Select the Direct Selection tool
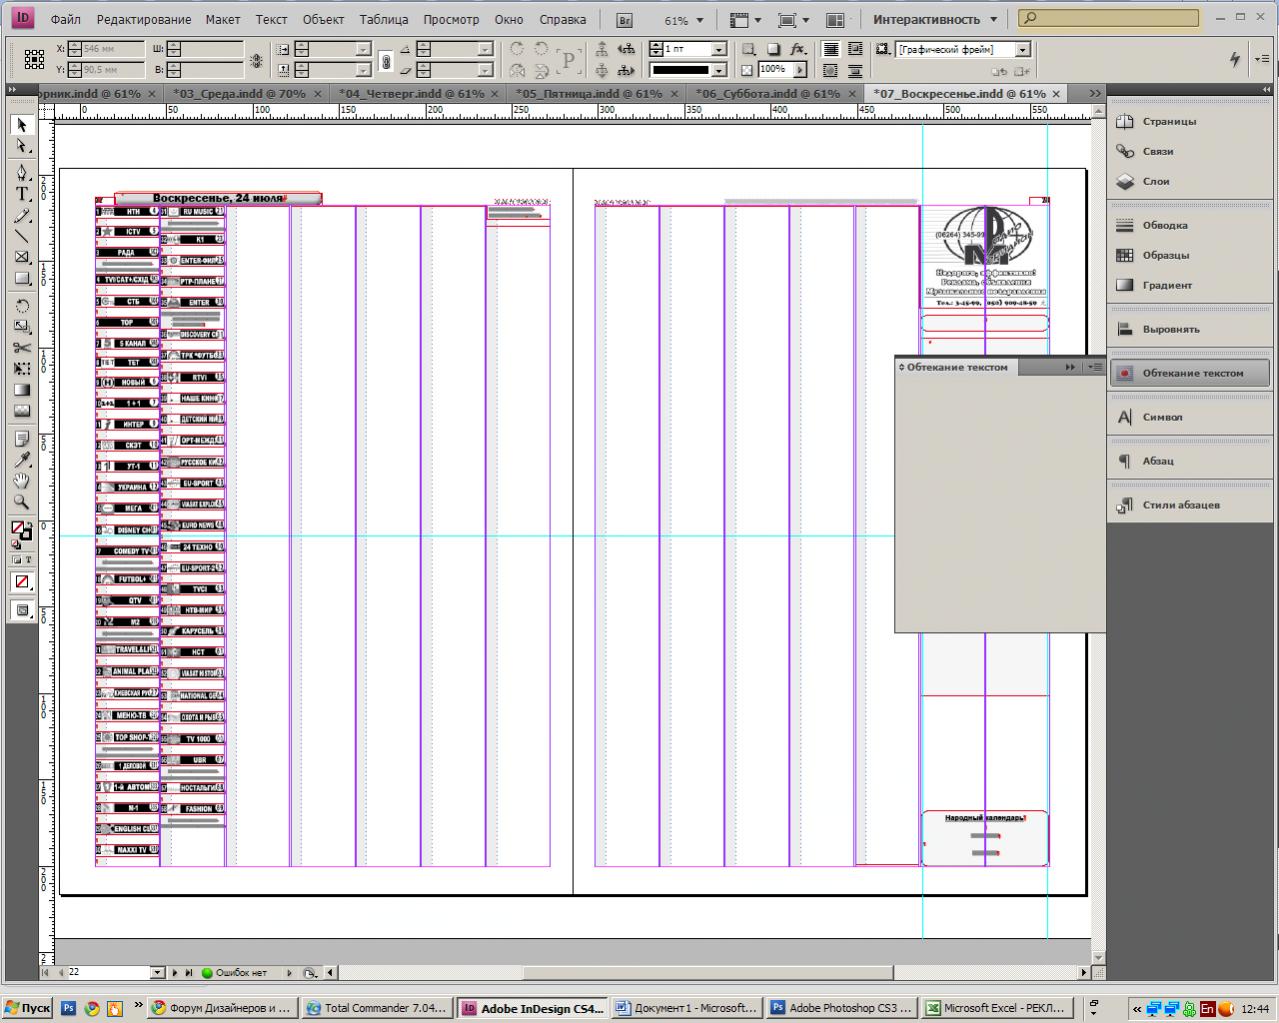This screenshot has width=1279, height=1023. pos(22,146)
